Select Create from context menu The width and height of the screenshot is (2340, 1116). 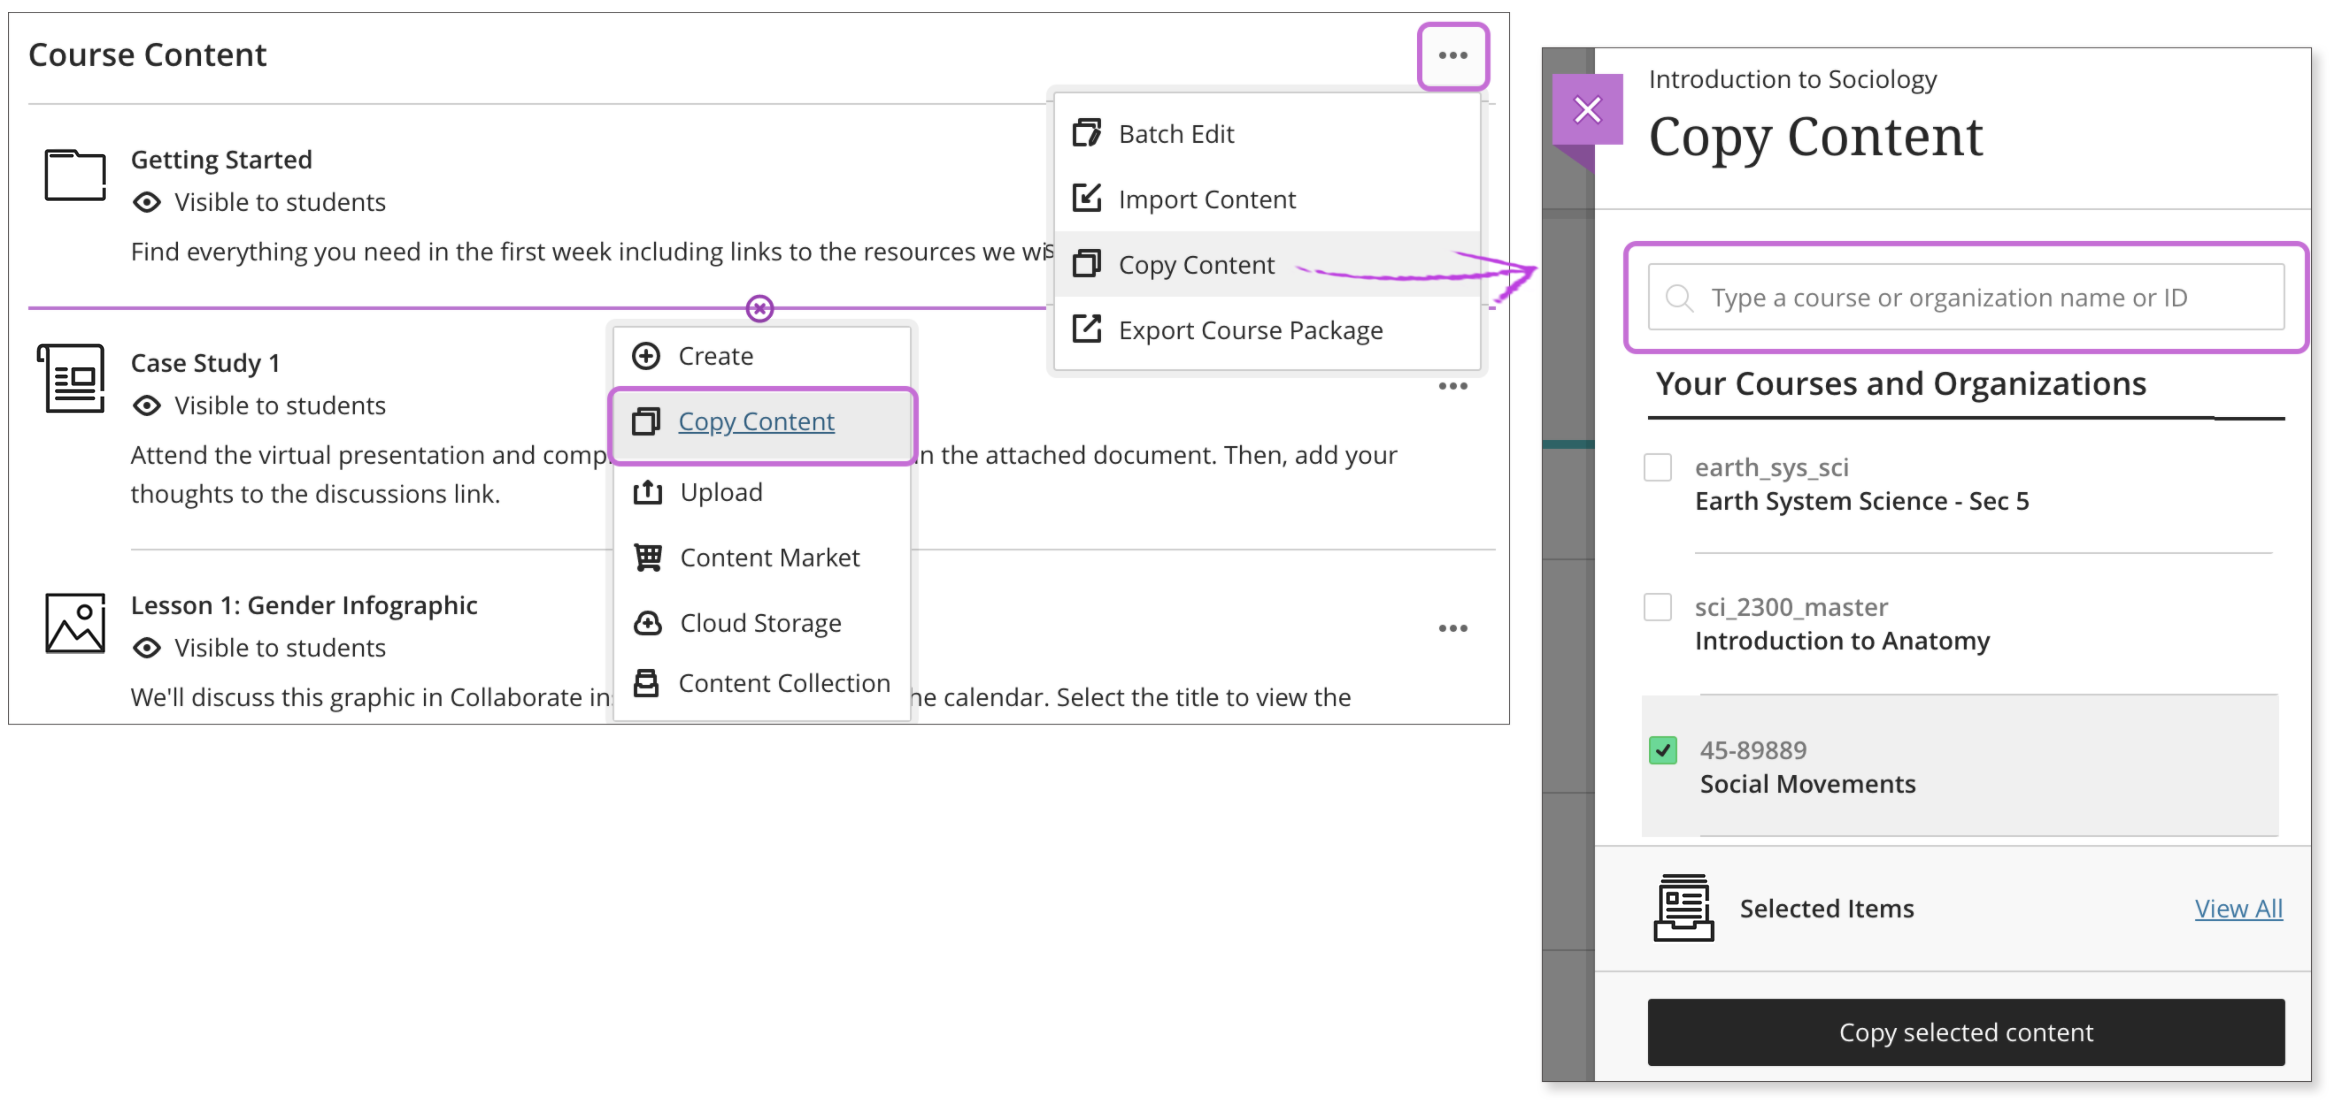tap(715, 355)
